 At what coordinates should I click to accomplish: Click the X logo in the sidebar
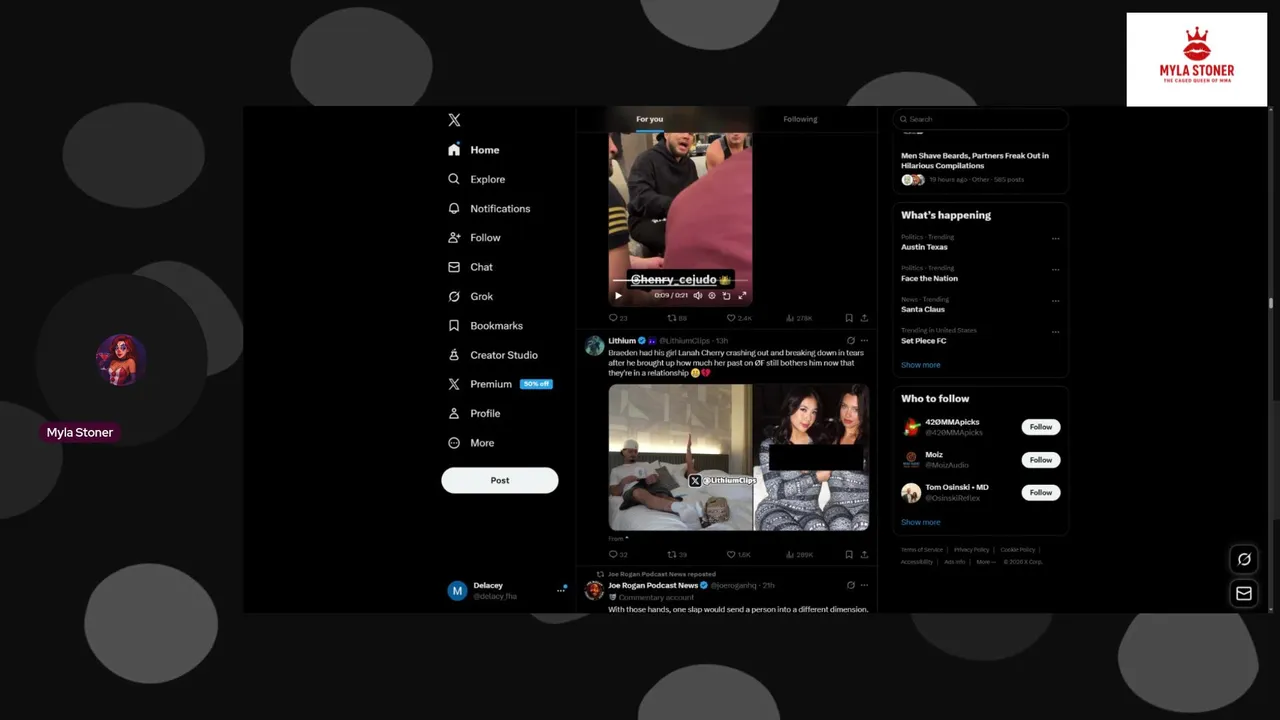coord(454,120)
